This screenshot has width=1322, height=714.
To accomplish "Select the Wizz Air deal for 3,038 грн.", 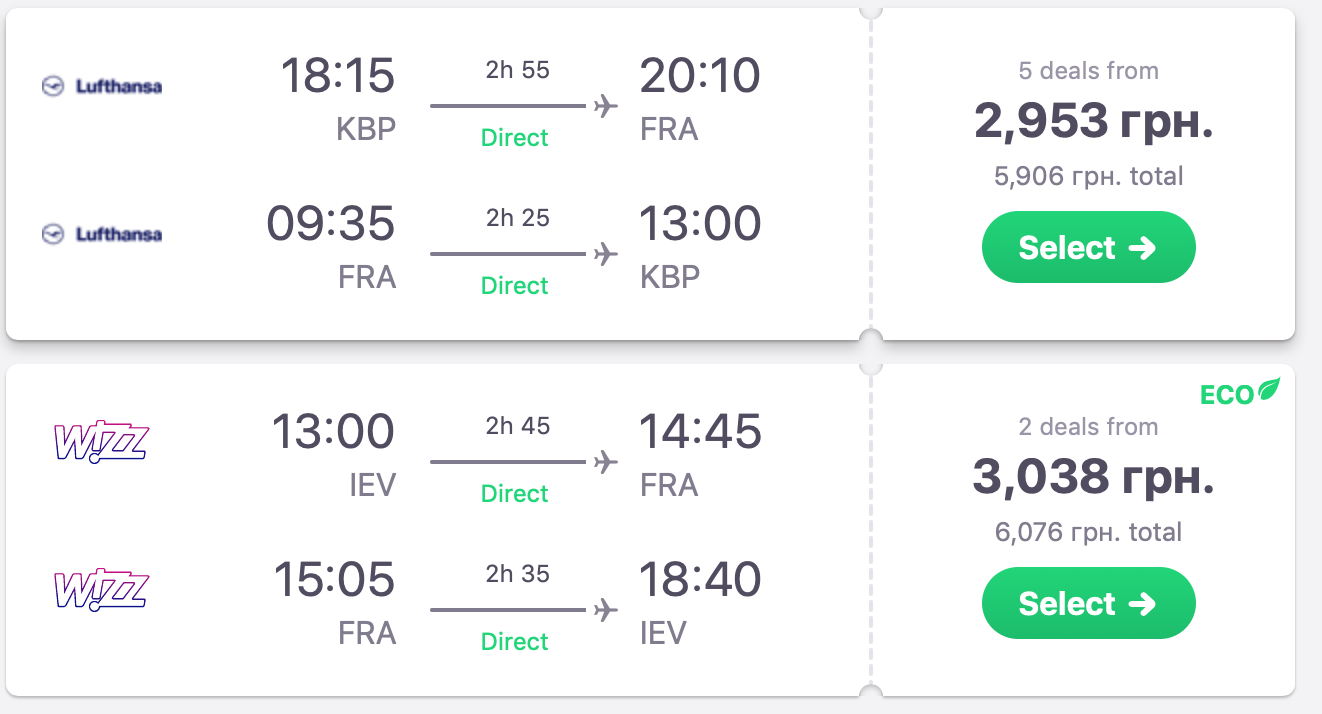I will pos(1088,603).
